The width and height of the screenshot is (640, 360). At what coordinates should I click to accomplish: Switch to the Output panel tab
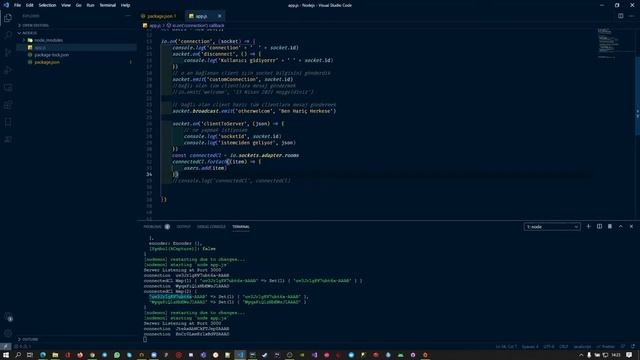click(x=183, y=227)
